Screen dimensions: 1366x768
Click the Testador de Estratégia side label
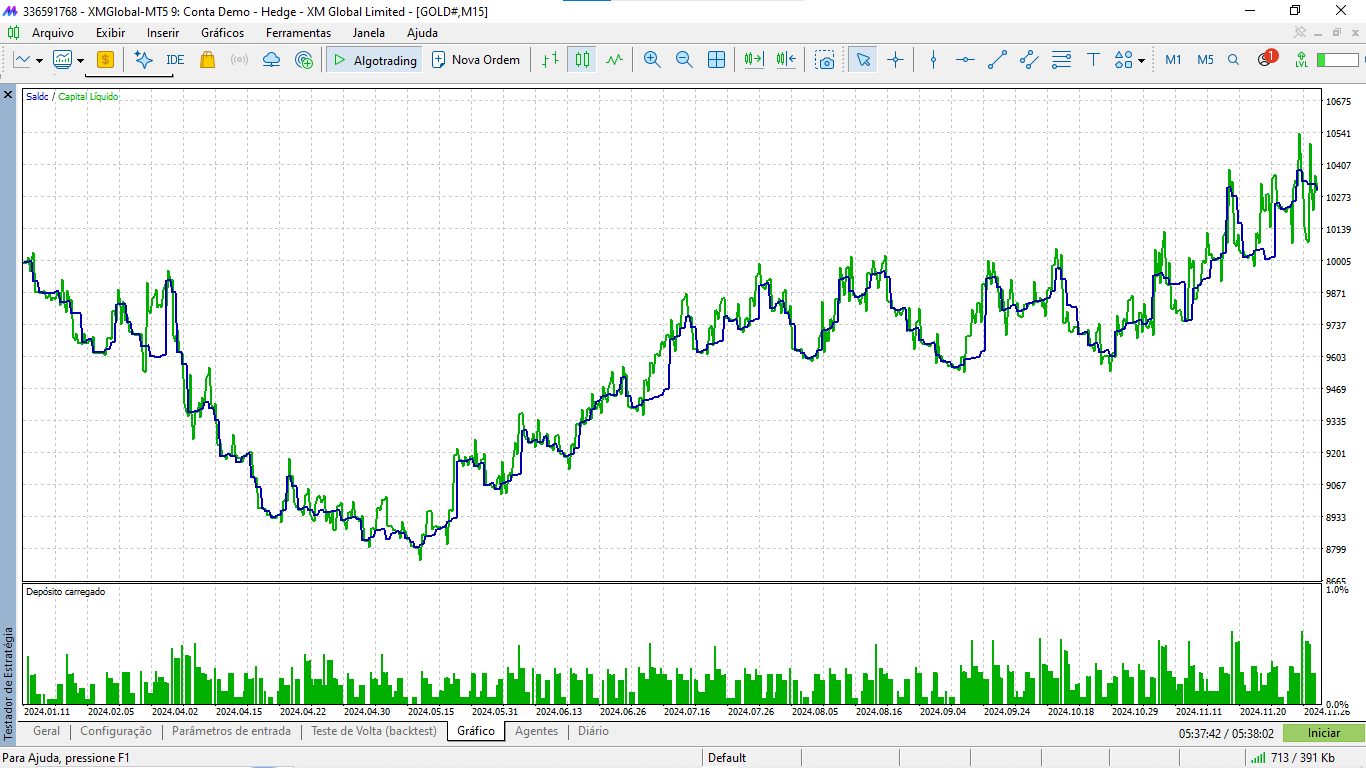[x=9, y=683]
